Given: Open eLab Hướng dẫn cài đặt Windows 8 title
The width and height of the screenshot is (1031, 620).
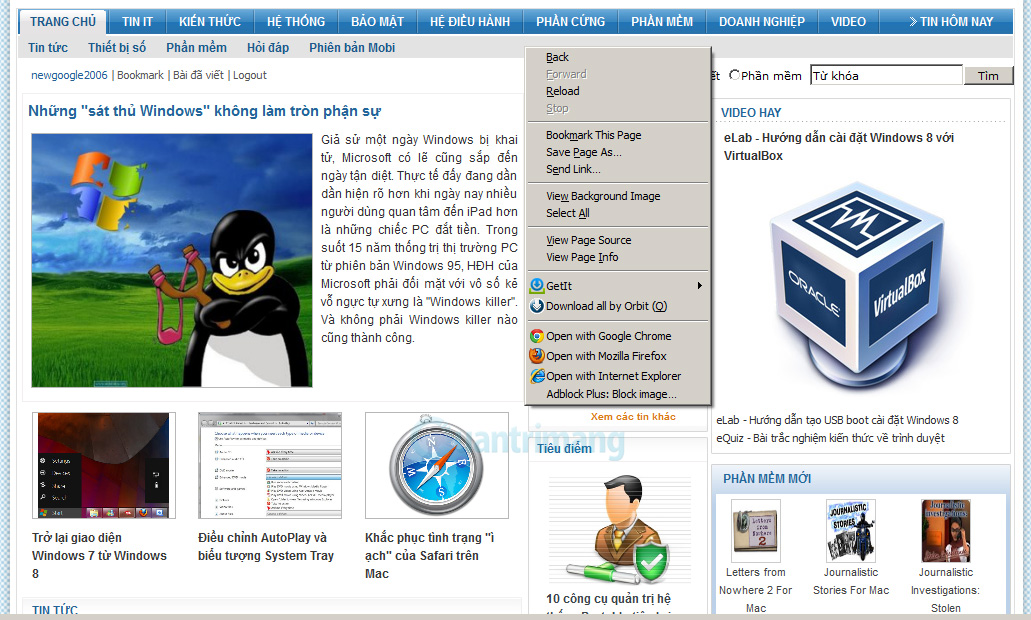Looking at the screenshot, I should 839,147.
